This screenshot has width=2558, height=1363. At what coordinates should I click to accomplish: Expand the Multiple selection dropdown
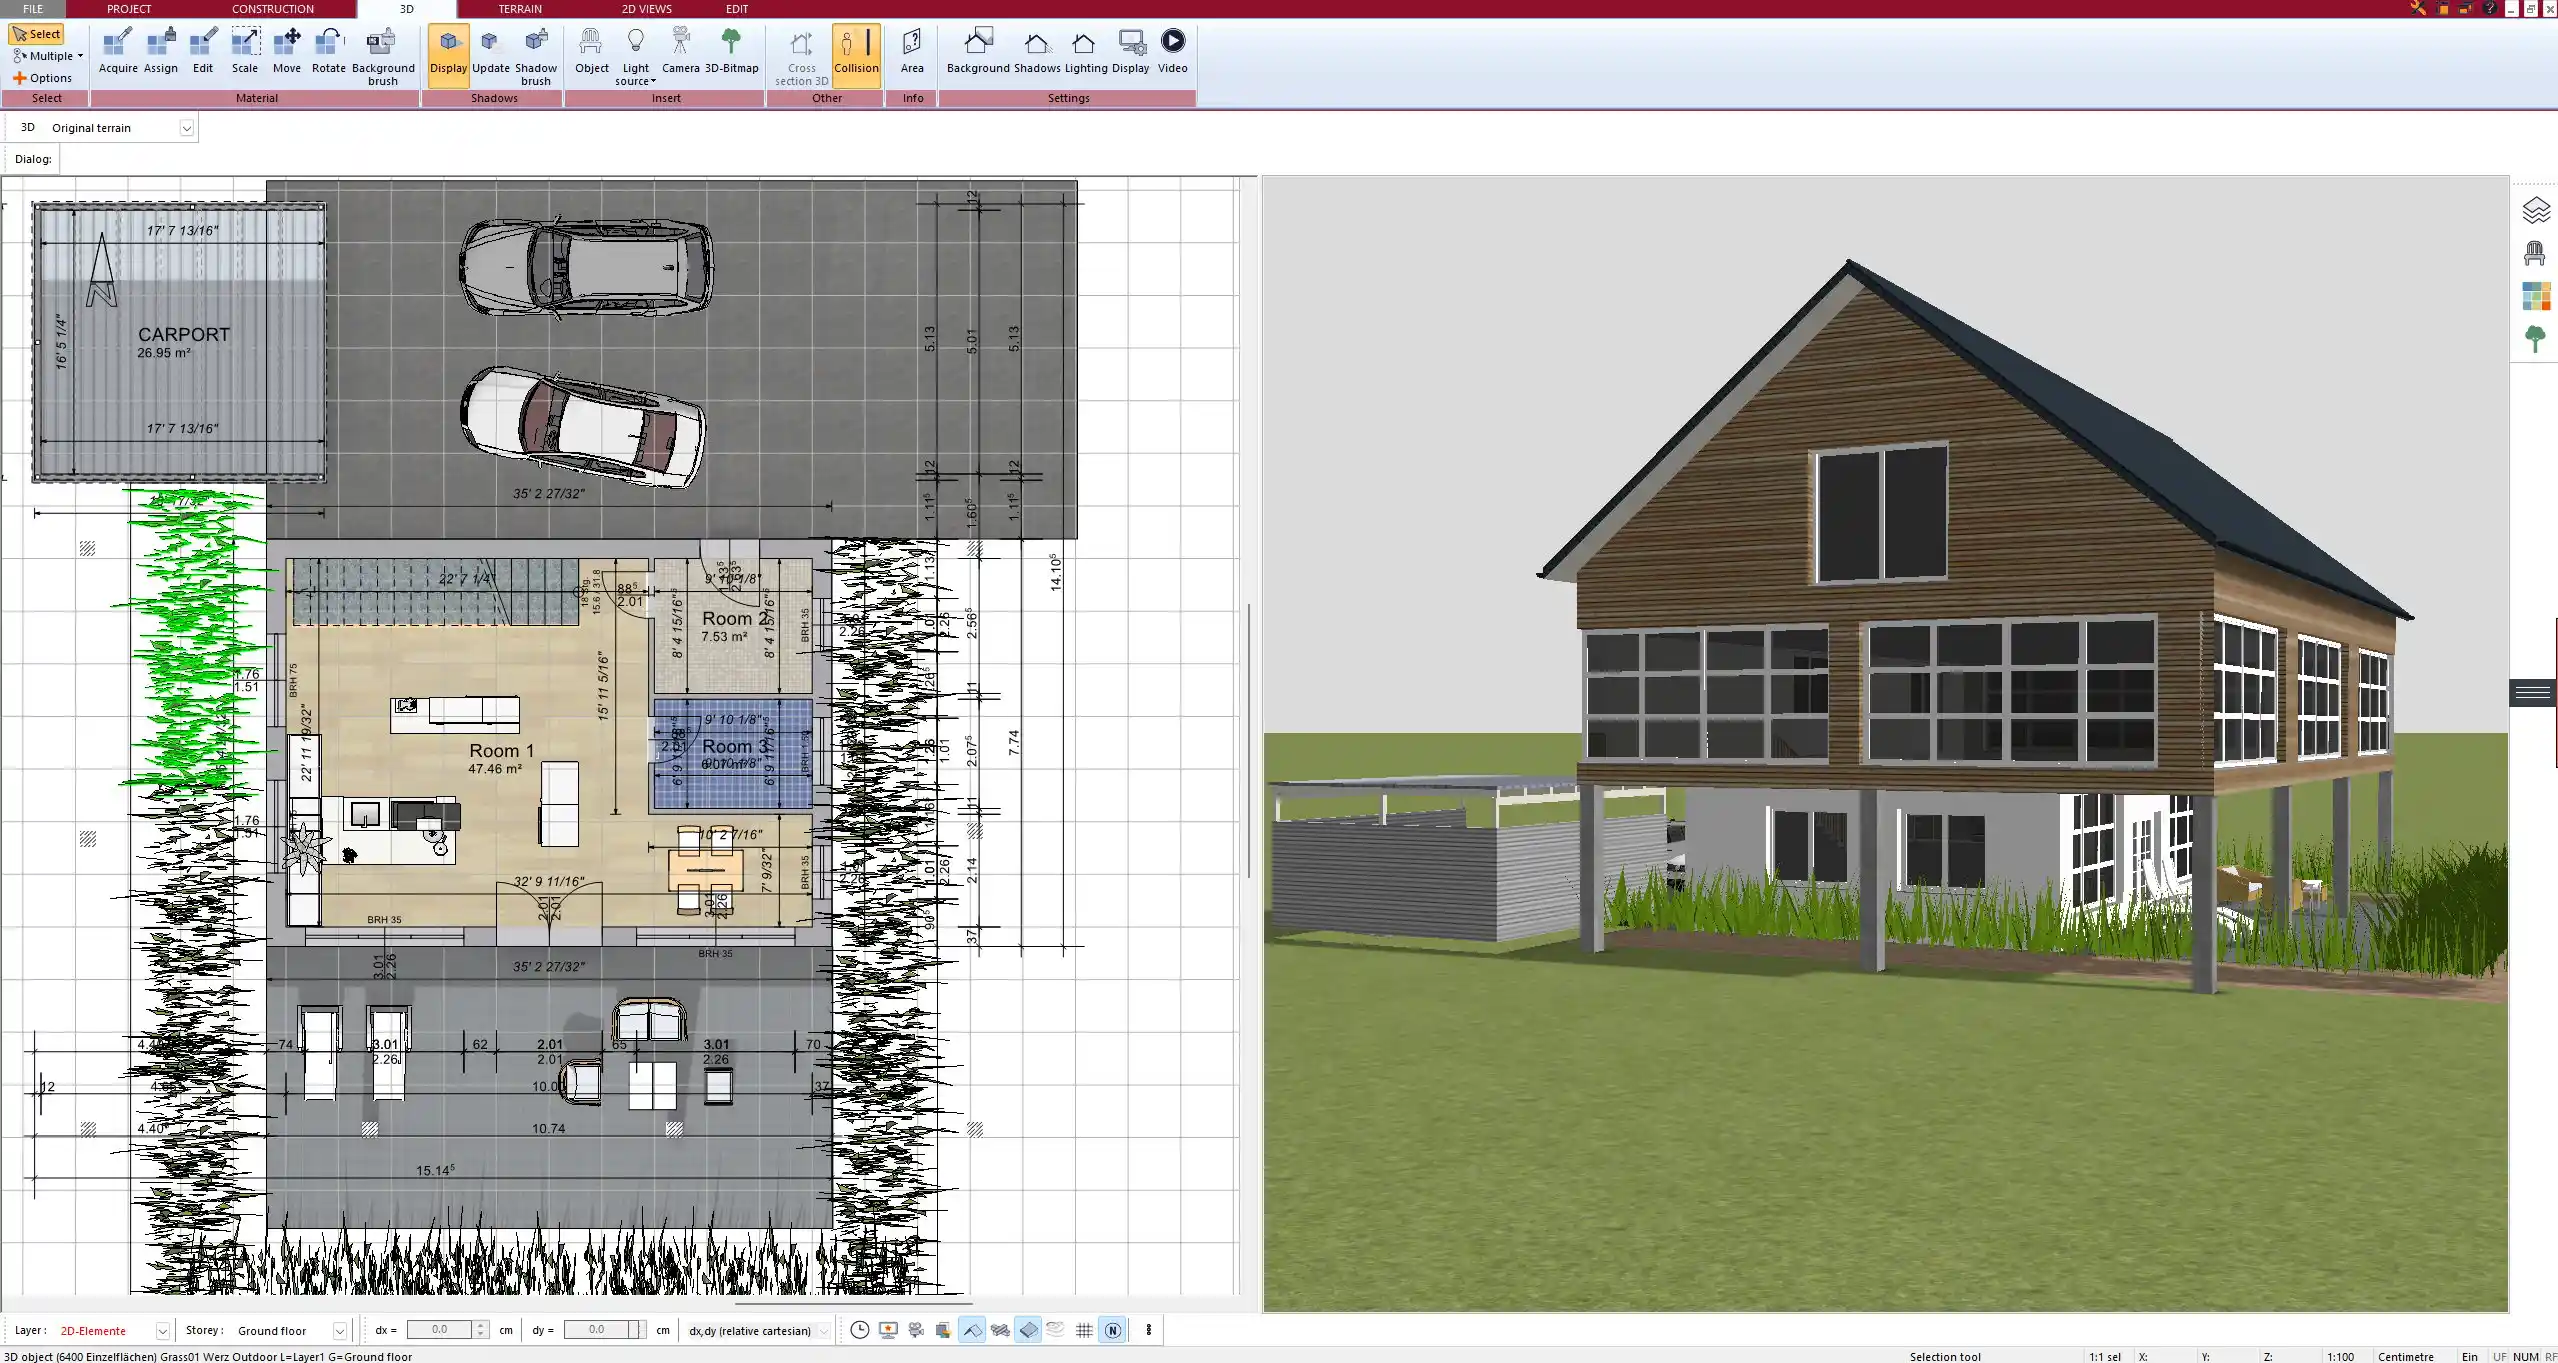point(48,56)
